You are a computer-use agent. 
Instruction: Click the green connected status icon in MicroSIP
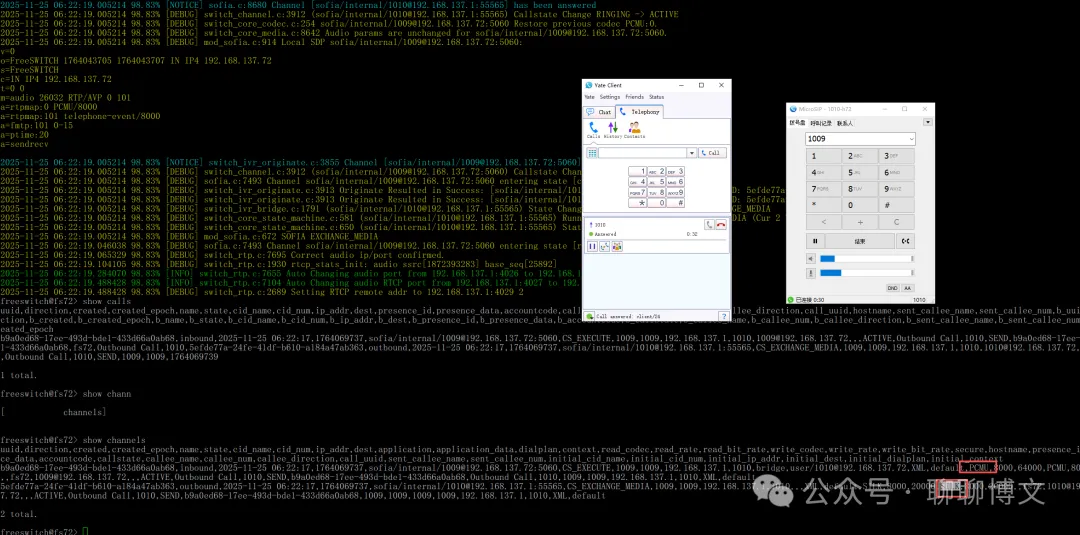[x=791, y=300]
